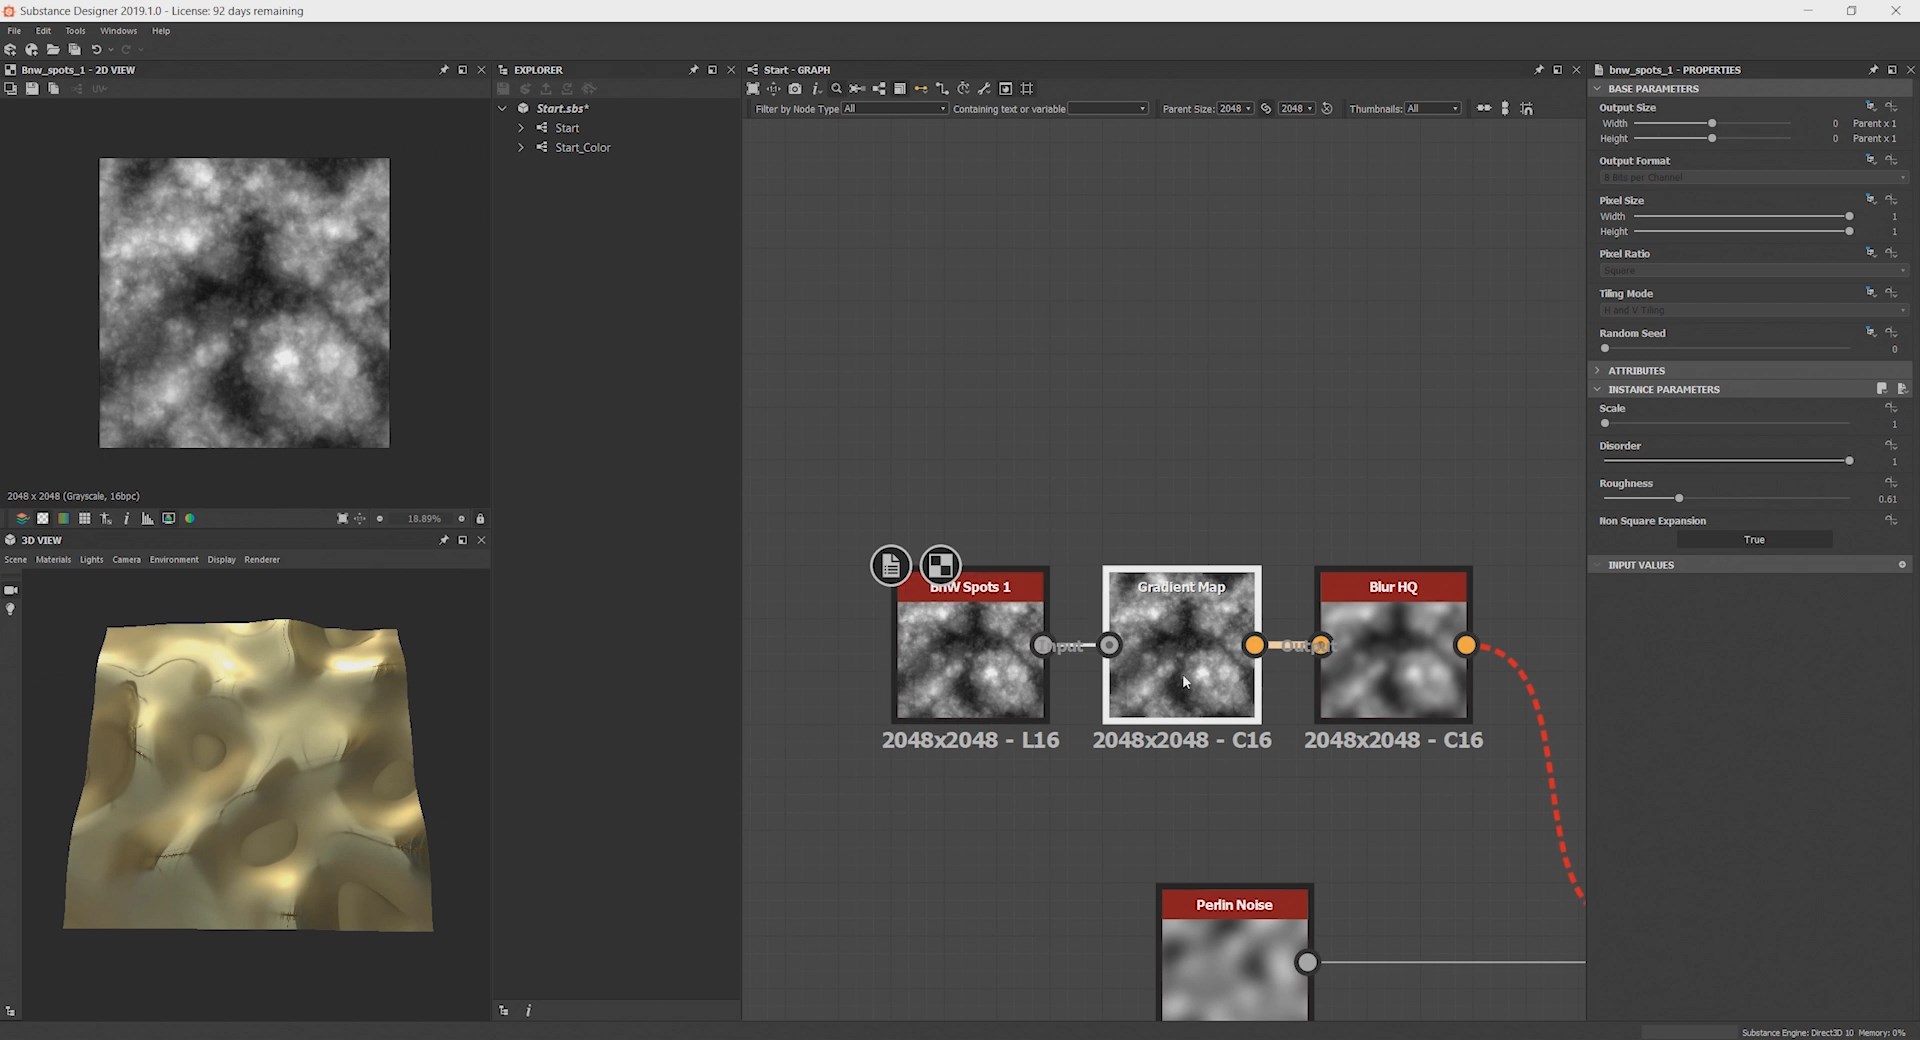The image size is (1920, 1040).
Task: Click the checker icon above Bnw Spots node
Action: (x=940, y=566)
